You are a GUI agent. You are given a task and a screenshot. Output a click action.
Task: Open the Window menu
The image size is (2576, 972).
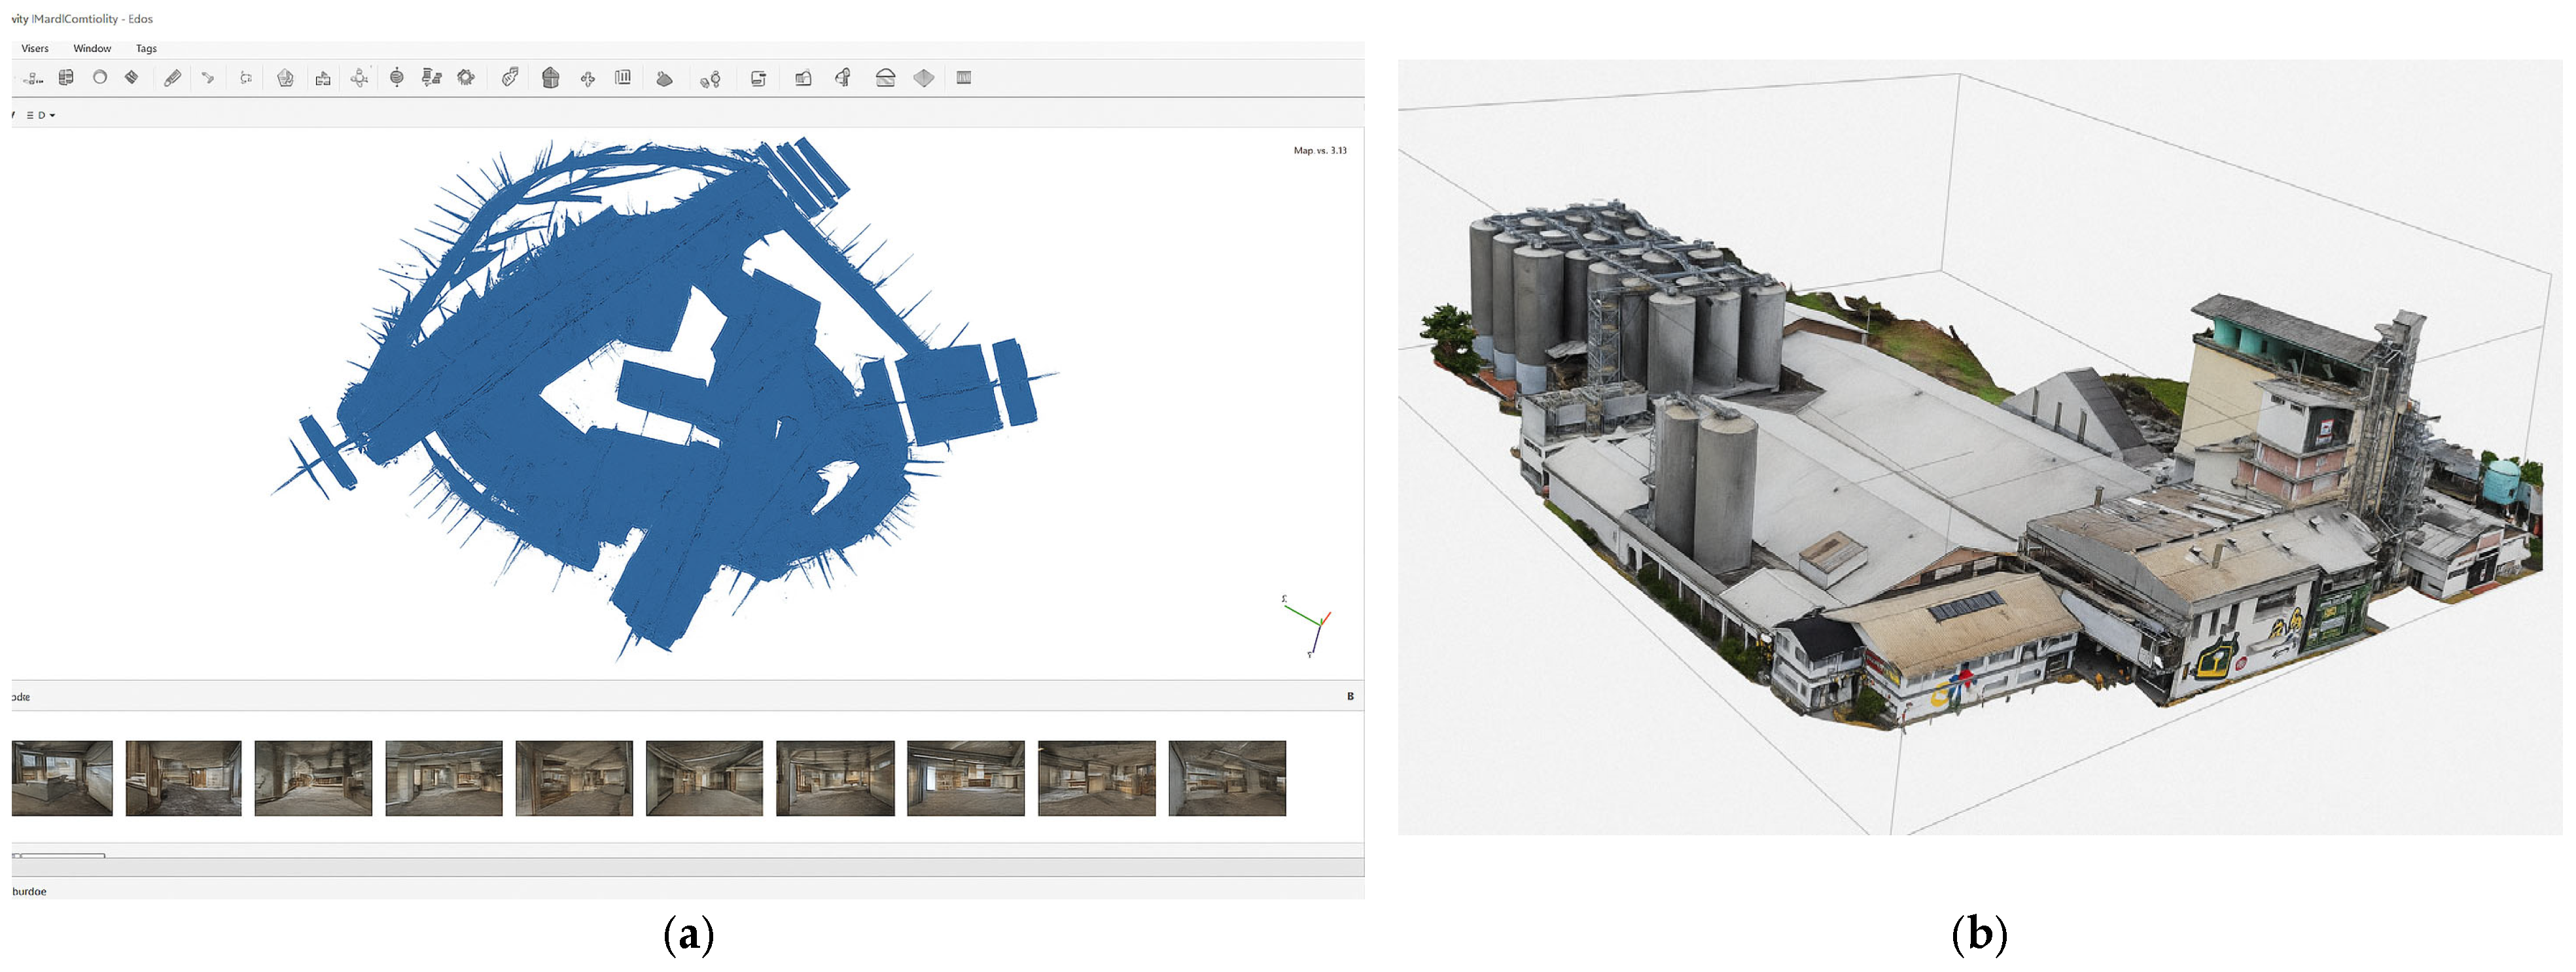point(92,48)
